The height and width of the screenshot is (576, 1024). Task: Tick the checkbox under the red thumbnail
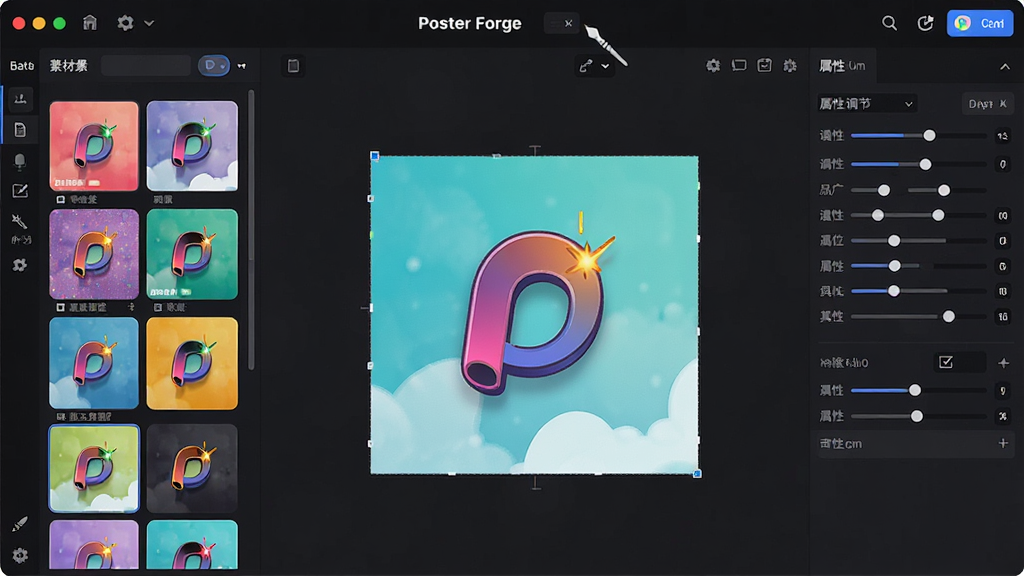tap(60, 200)
